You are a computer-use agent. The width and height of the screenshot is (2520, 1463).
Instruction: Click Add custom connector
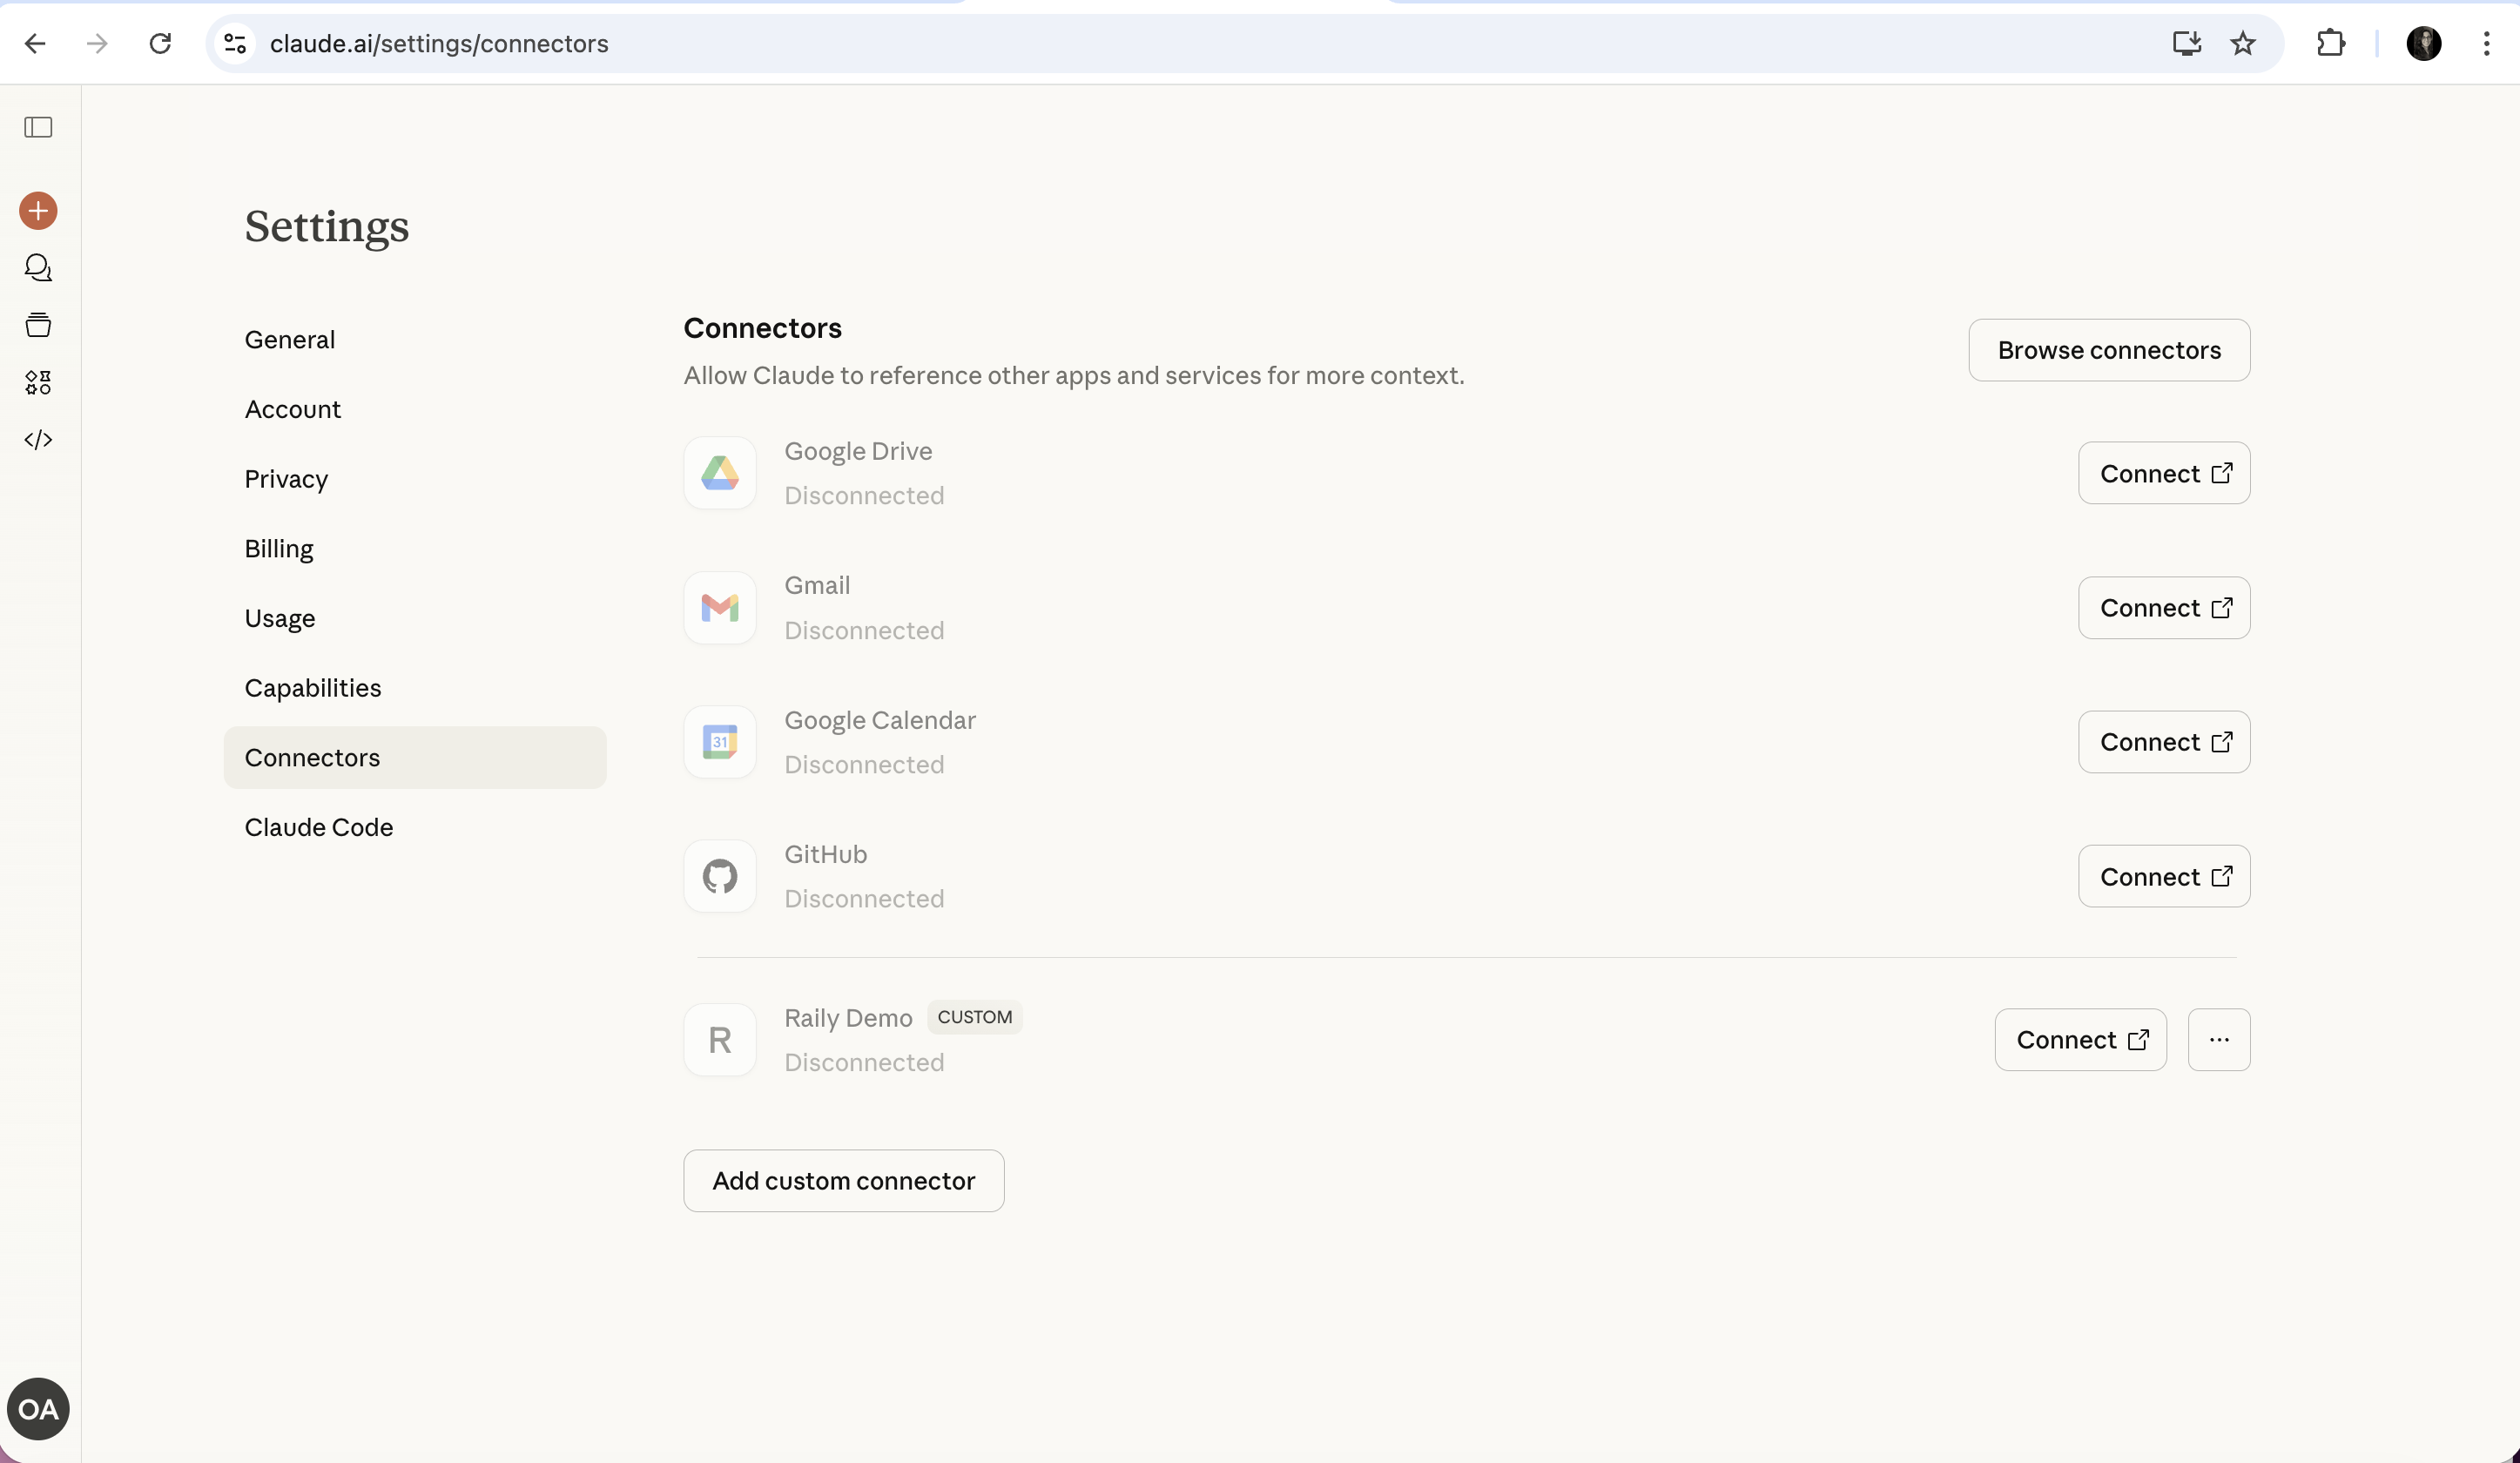coord(843,1180)
